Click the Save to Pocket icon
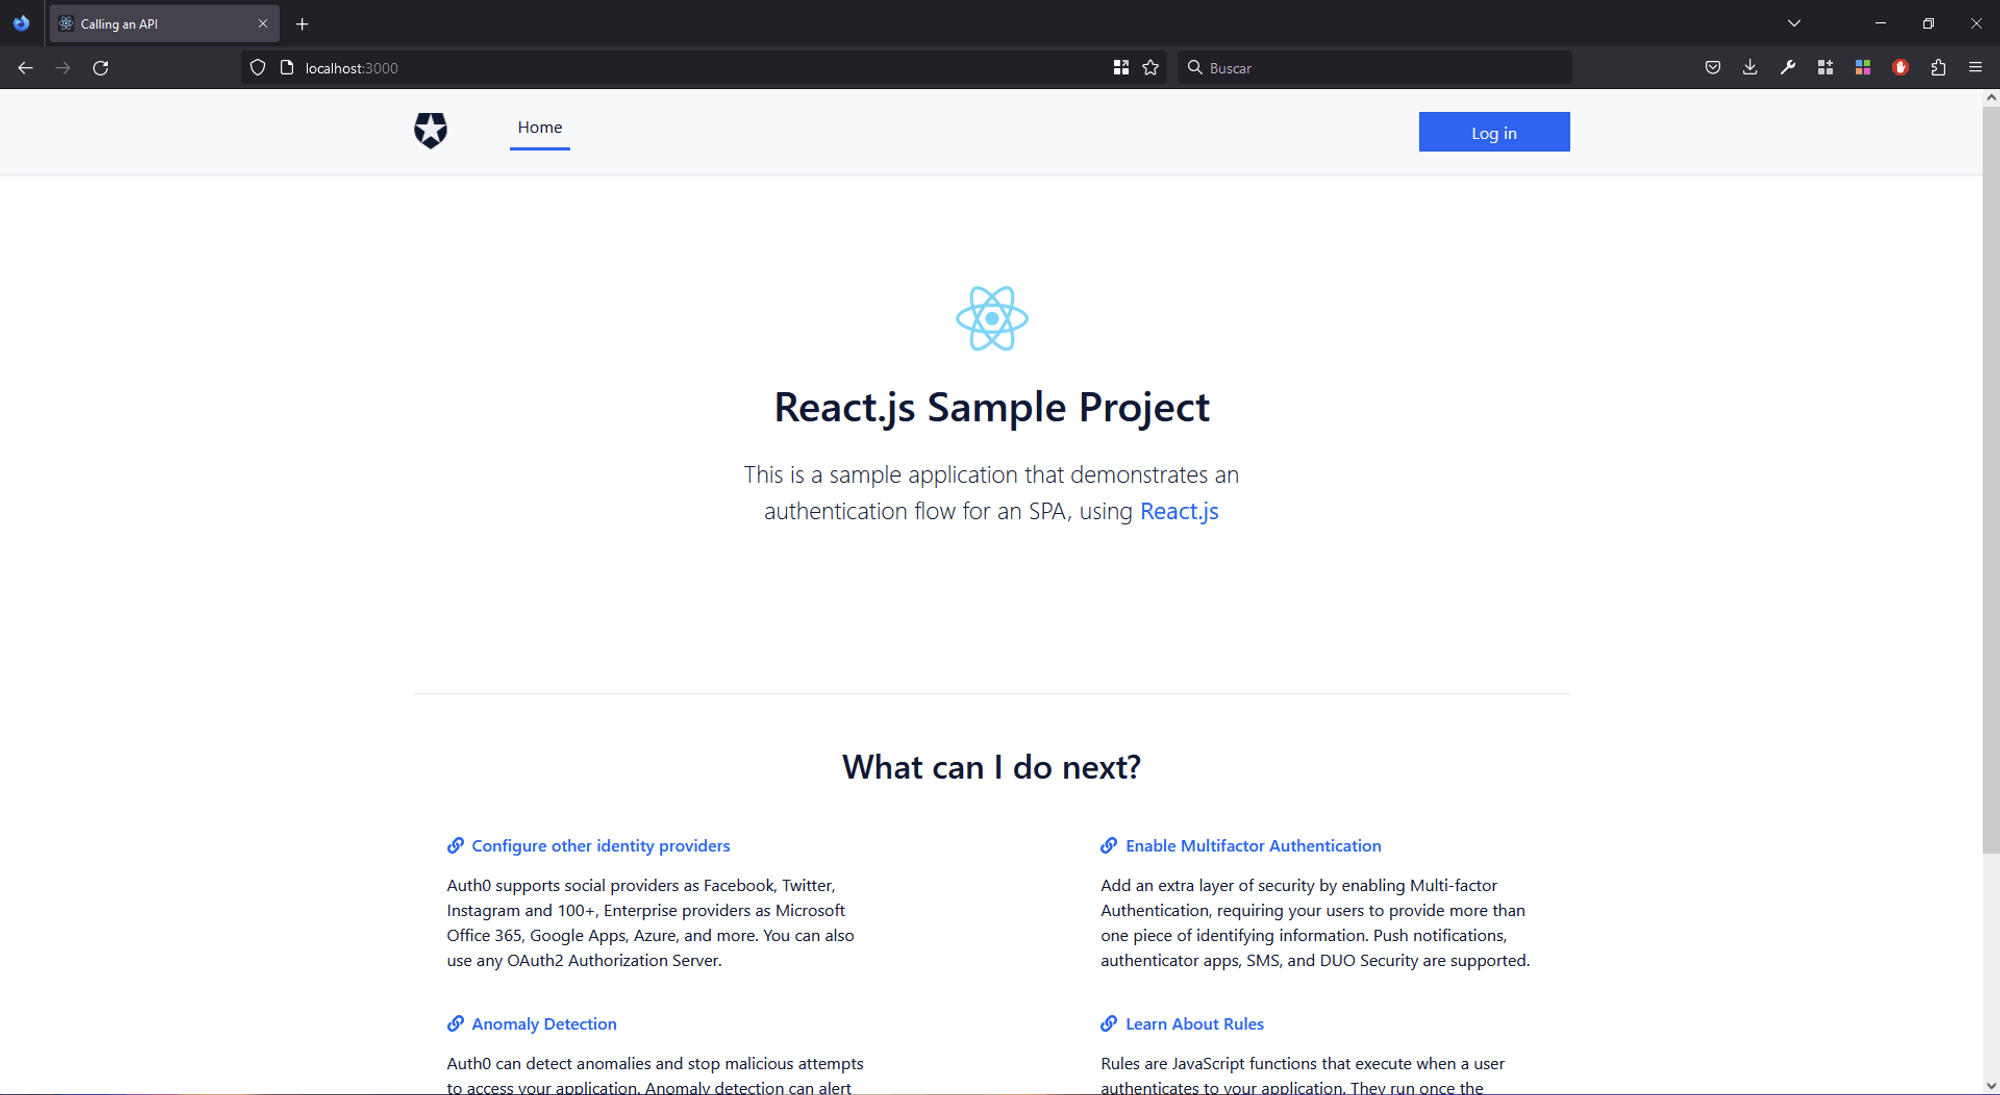 [1713, 68]
